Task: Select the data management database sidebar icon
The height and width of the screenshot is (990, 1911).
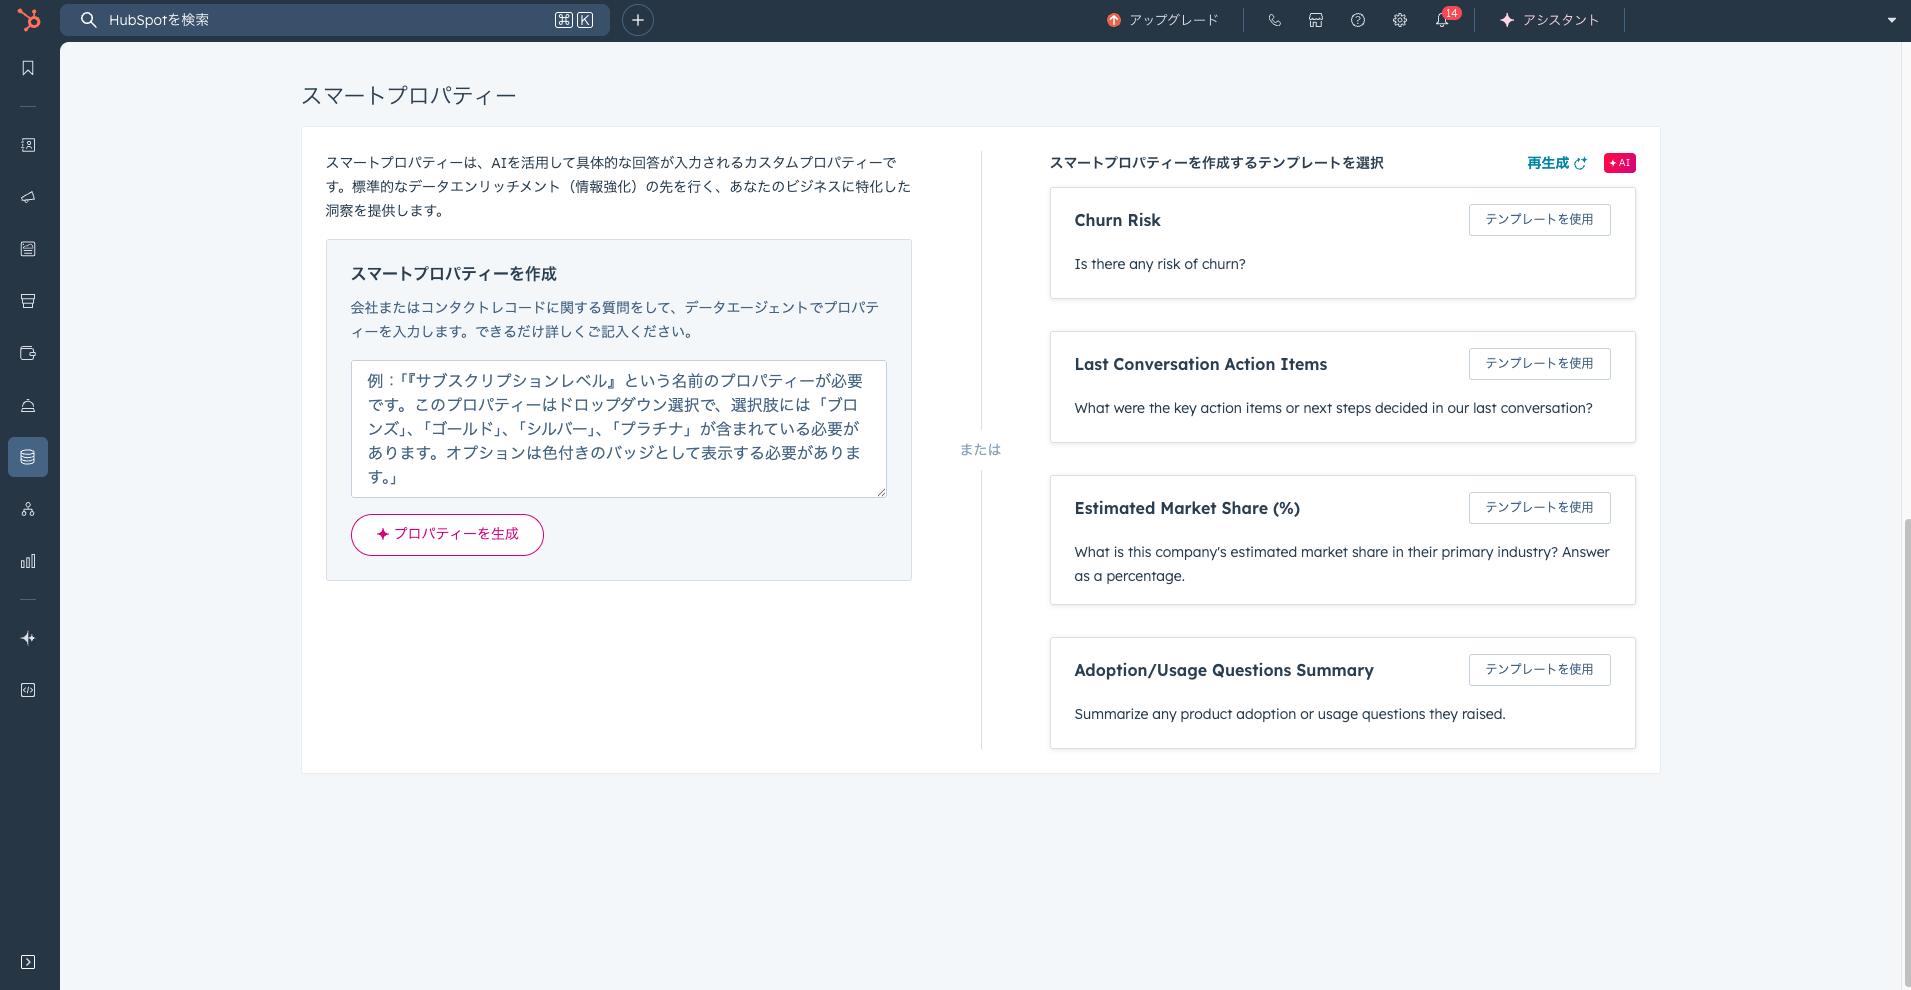Action: point(28,457)
